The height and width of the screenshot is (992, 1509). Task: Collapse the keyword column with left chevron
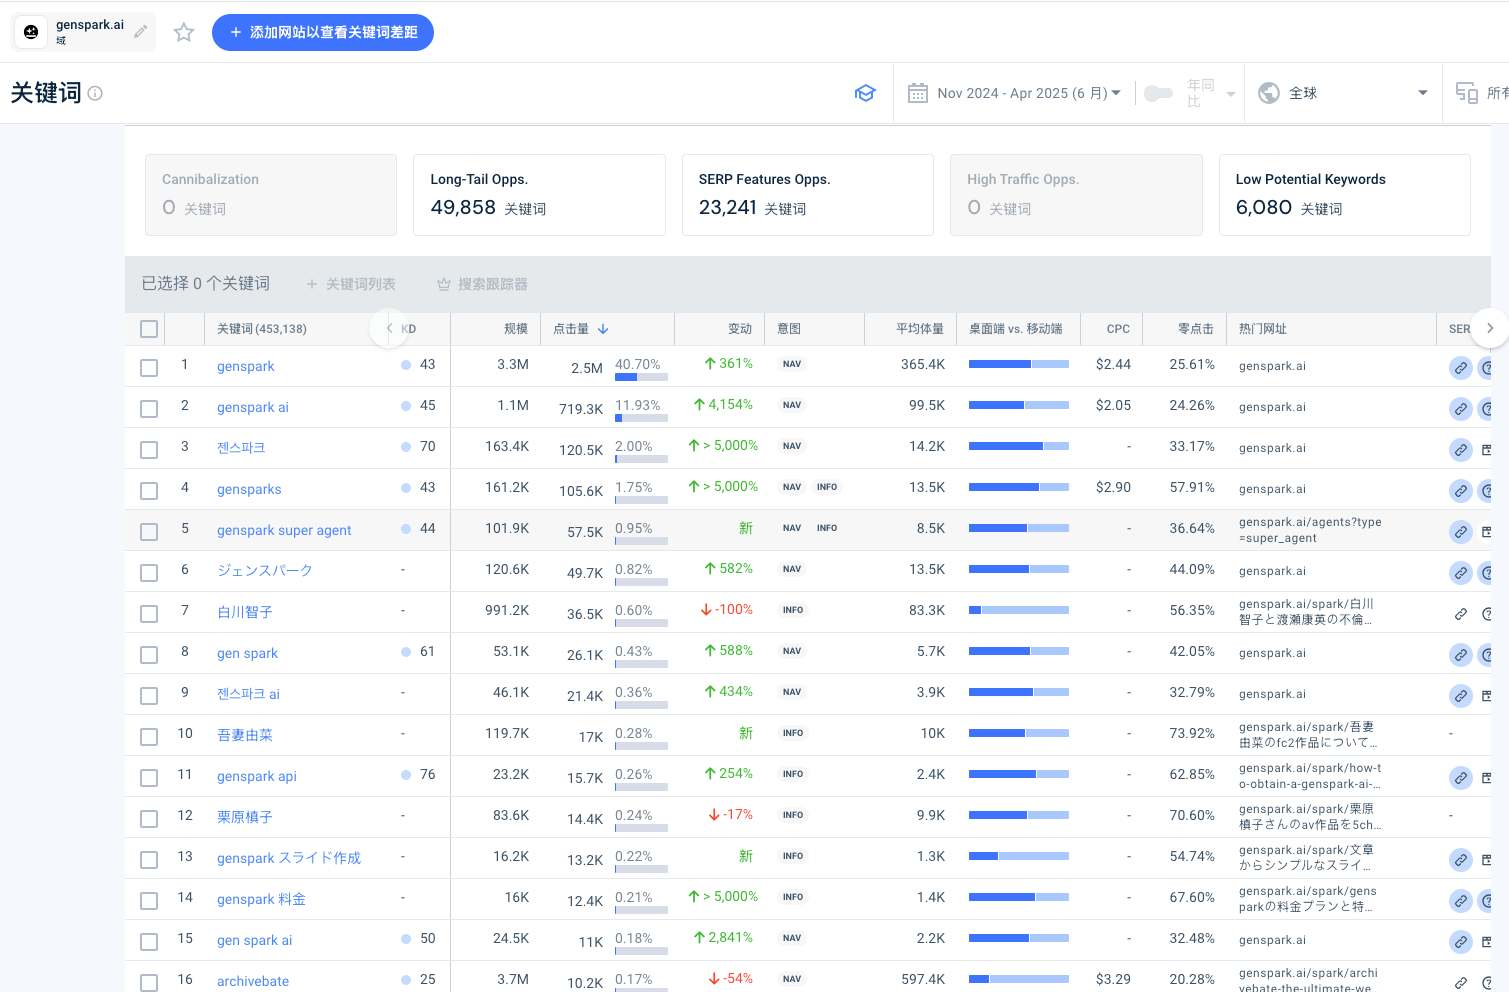click(x=389, y=328)
